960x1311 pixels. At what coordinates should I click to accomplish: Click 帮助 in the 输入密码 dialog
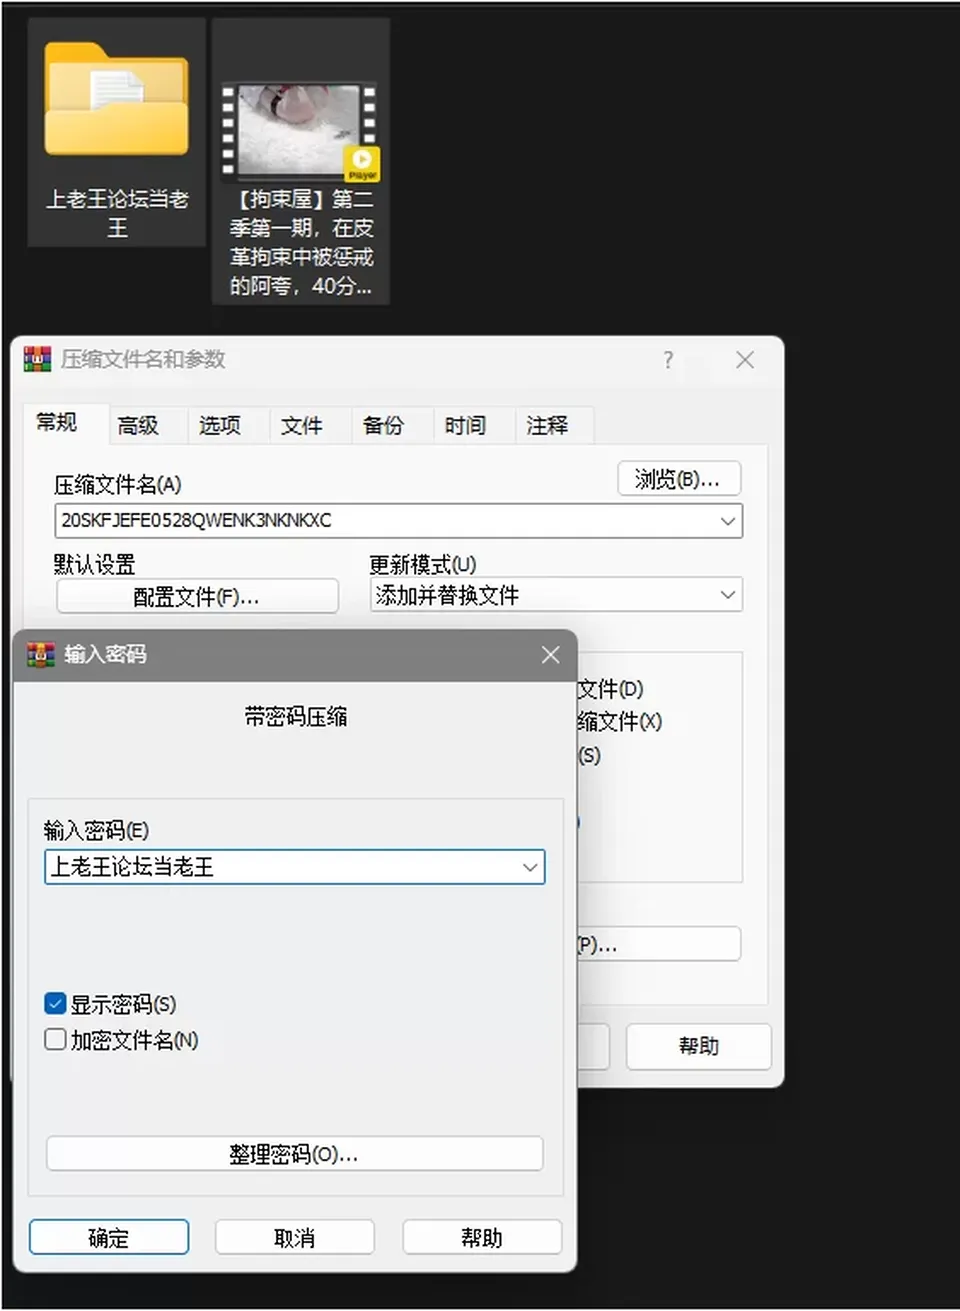[482, 1237]
